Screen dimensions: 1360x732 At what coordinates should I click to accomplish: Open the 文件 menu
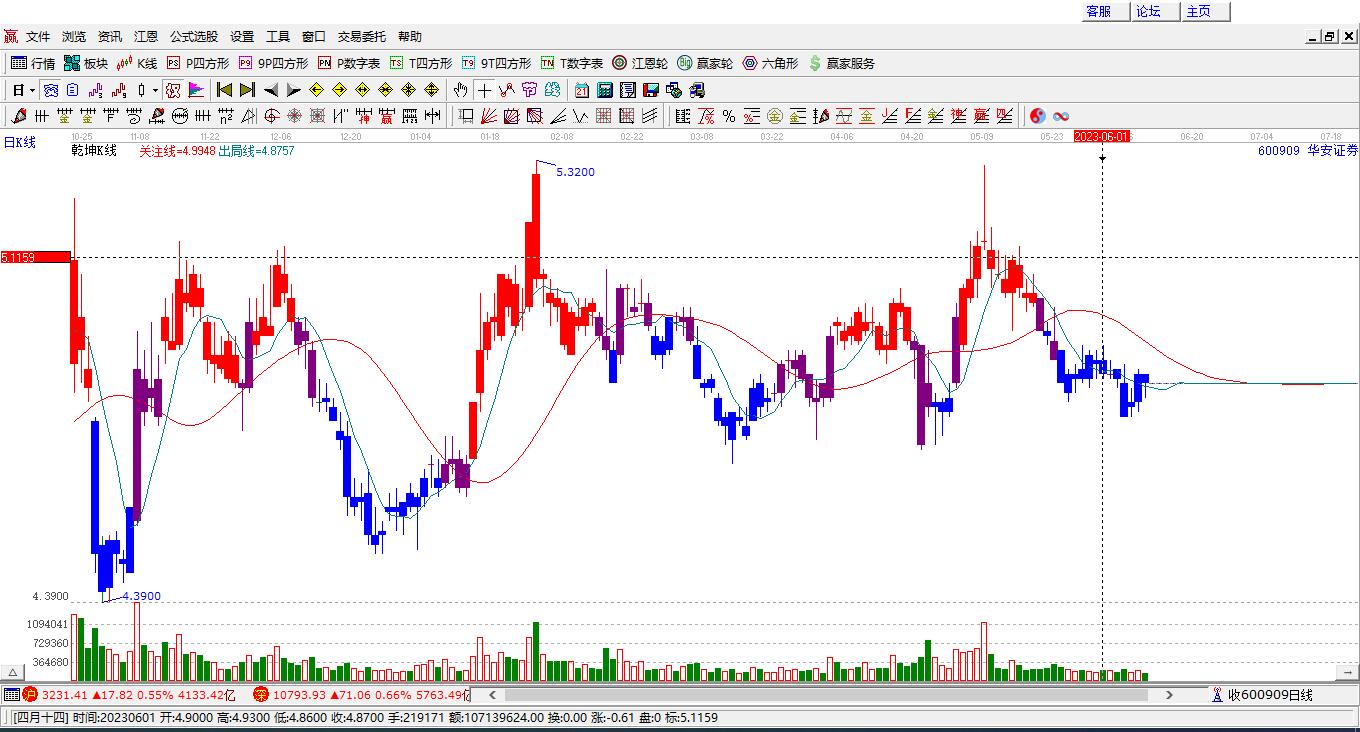(x=38, y=37)
